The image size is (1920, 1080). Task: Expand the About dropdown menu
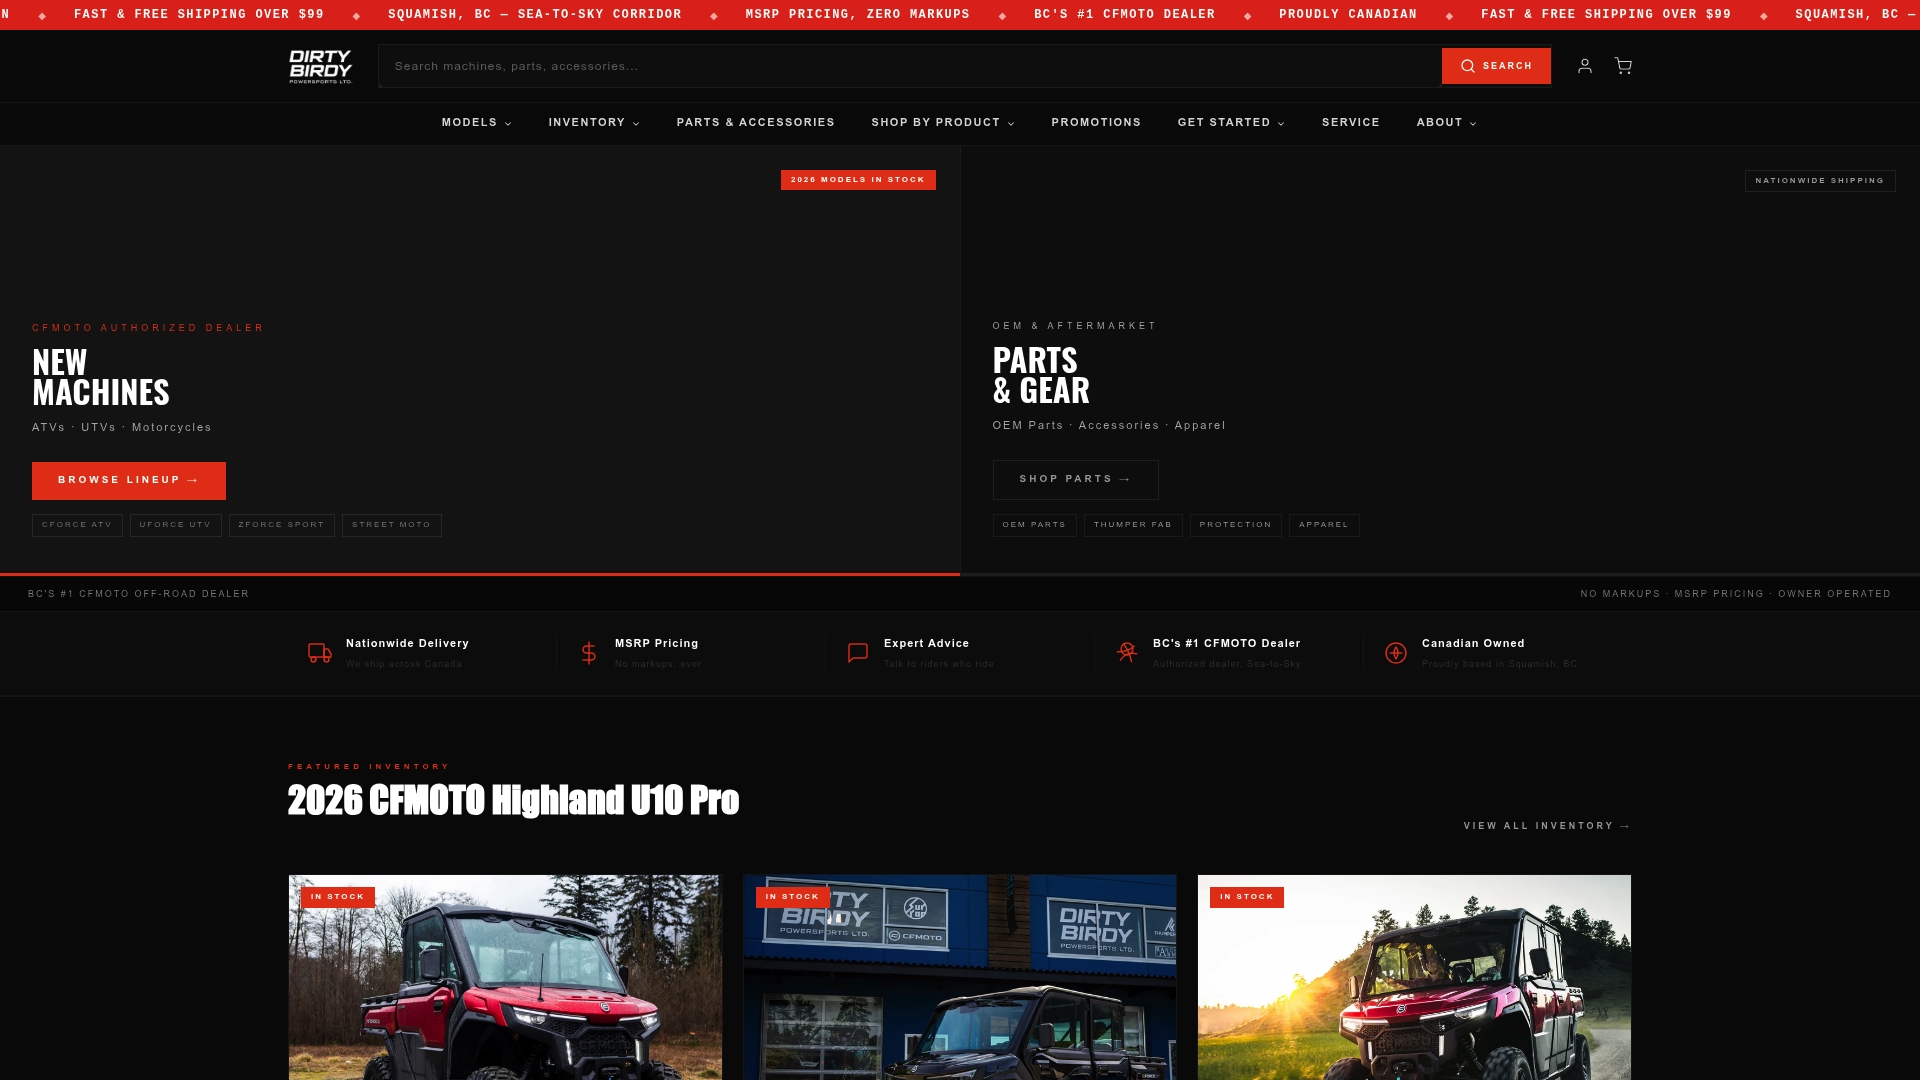[x=1446, y=123]
